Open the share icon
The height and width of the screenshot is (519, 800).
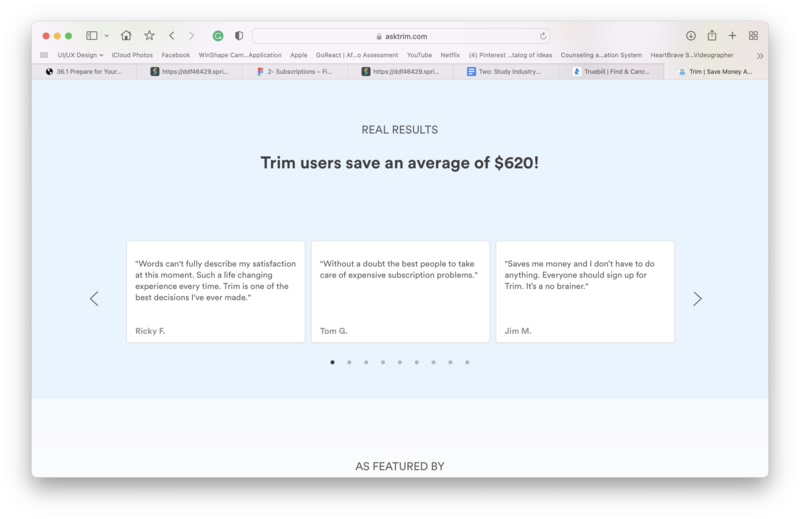coord(712,35)
